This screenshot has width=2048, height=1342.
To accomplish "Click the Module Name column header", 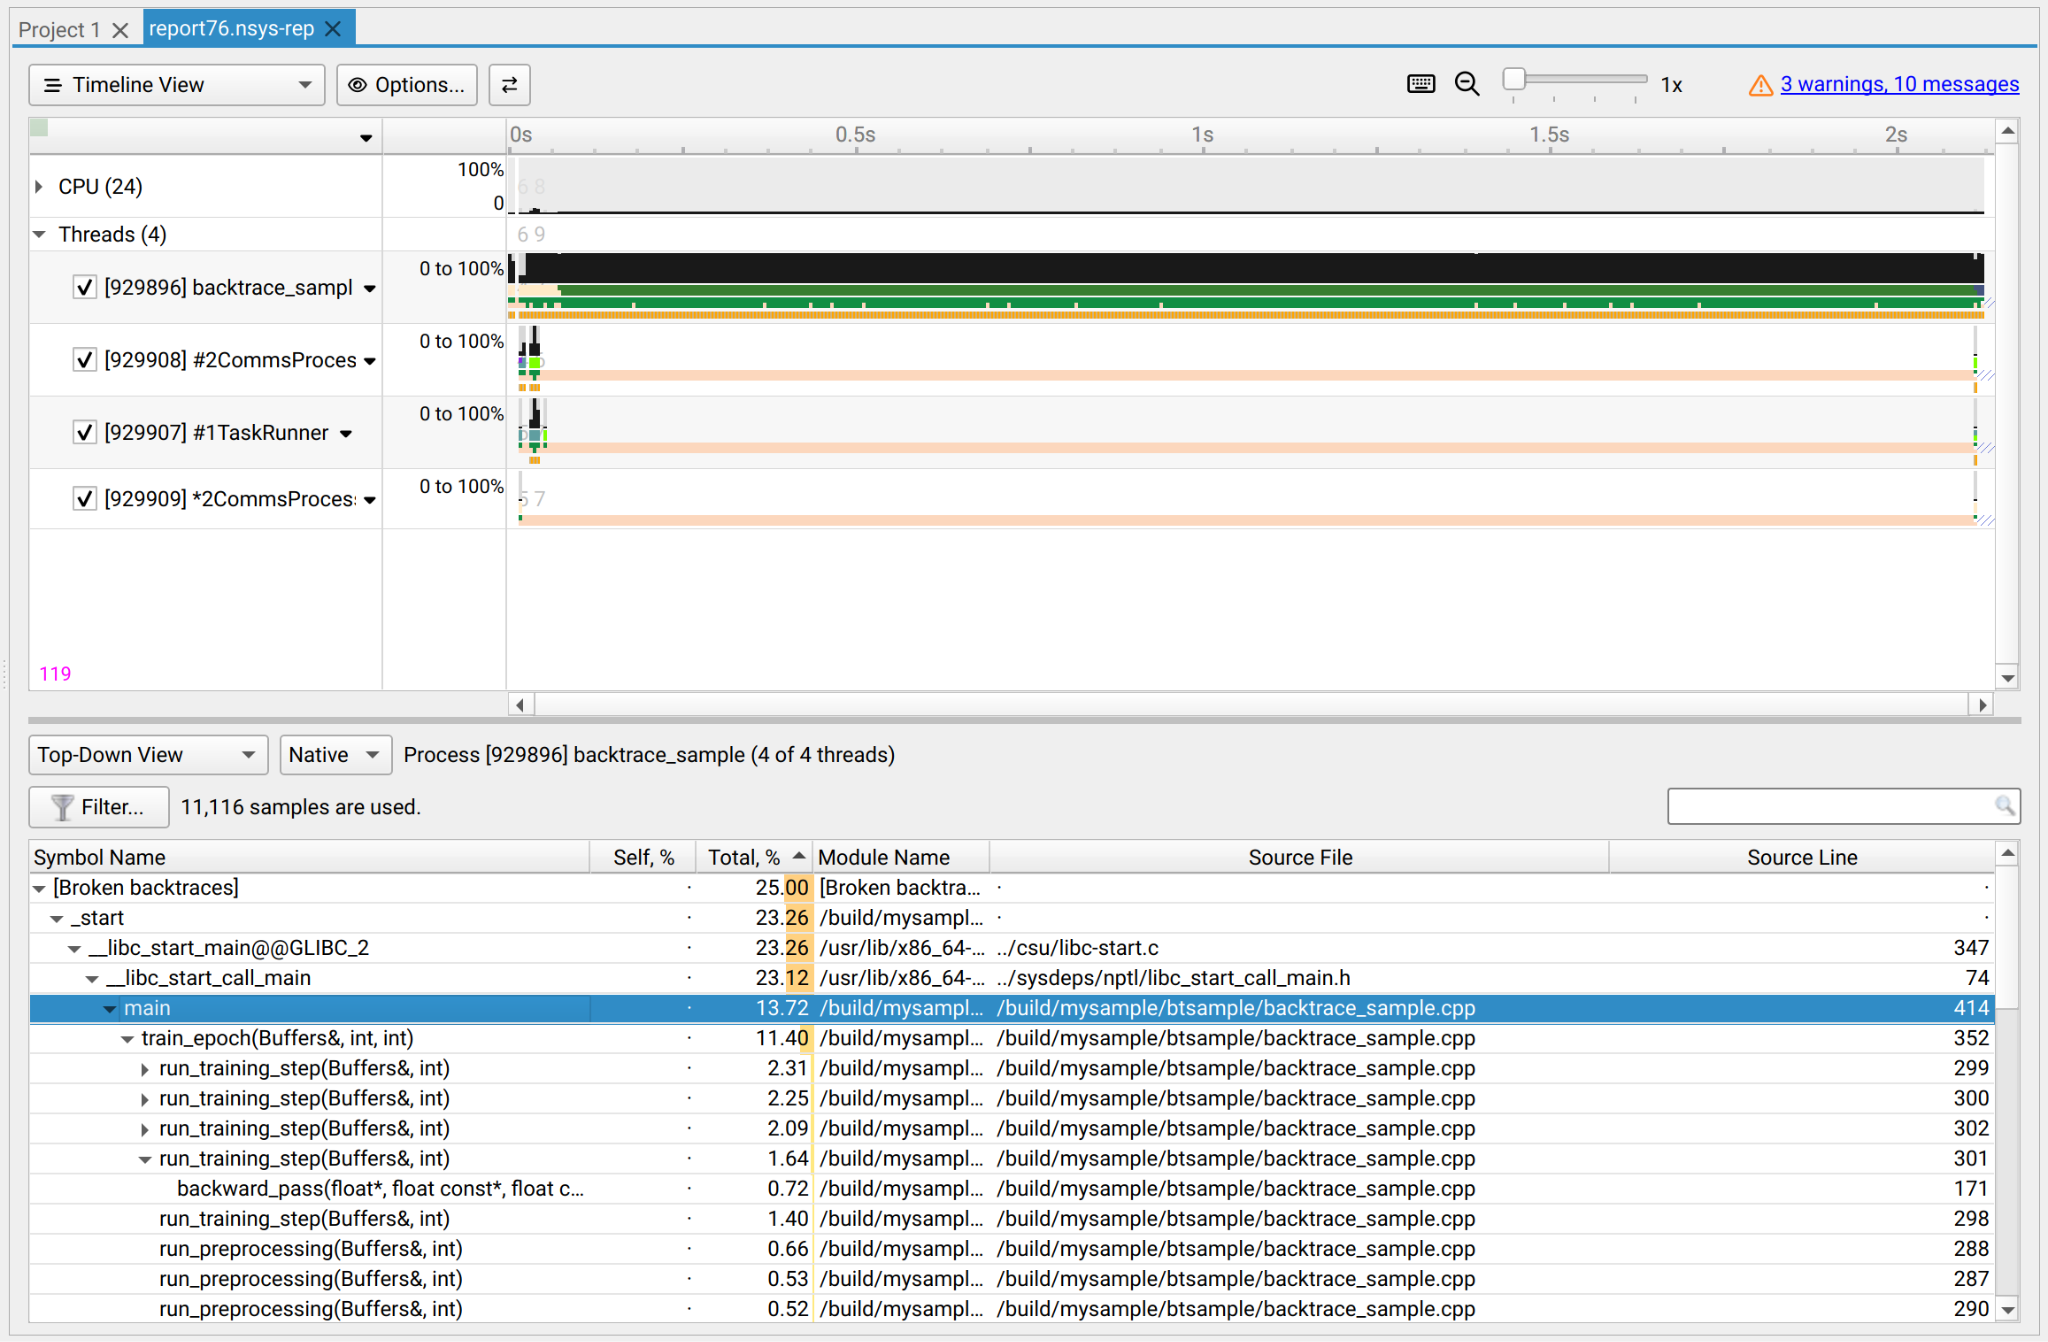I will coord(901,857).
